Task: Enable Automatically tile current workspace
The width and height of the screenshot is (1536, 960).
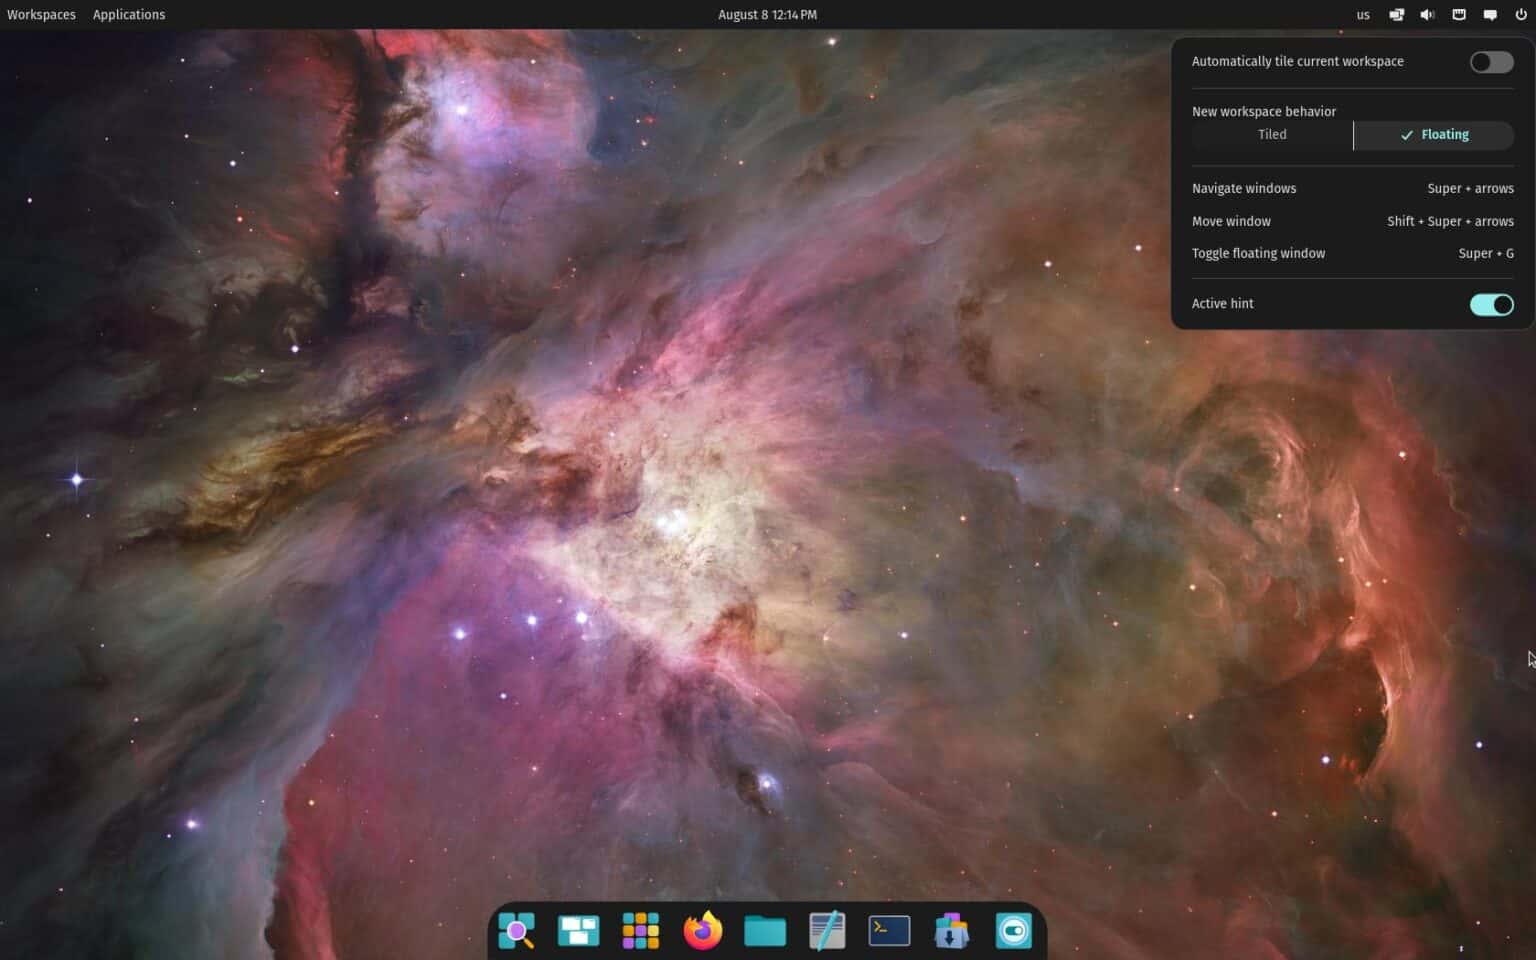Action: (x=1491, y=62)
